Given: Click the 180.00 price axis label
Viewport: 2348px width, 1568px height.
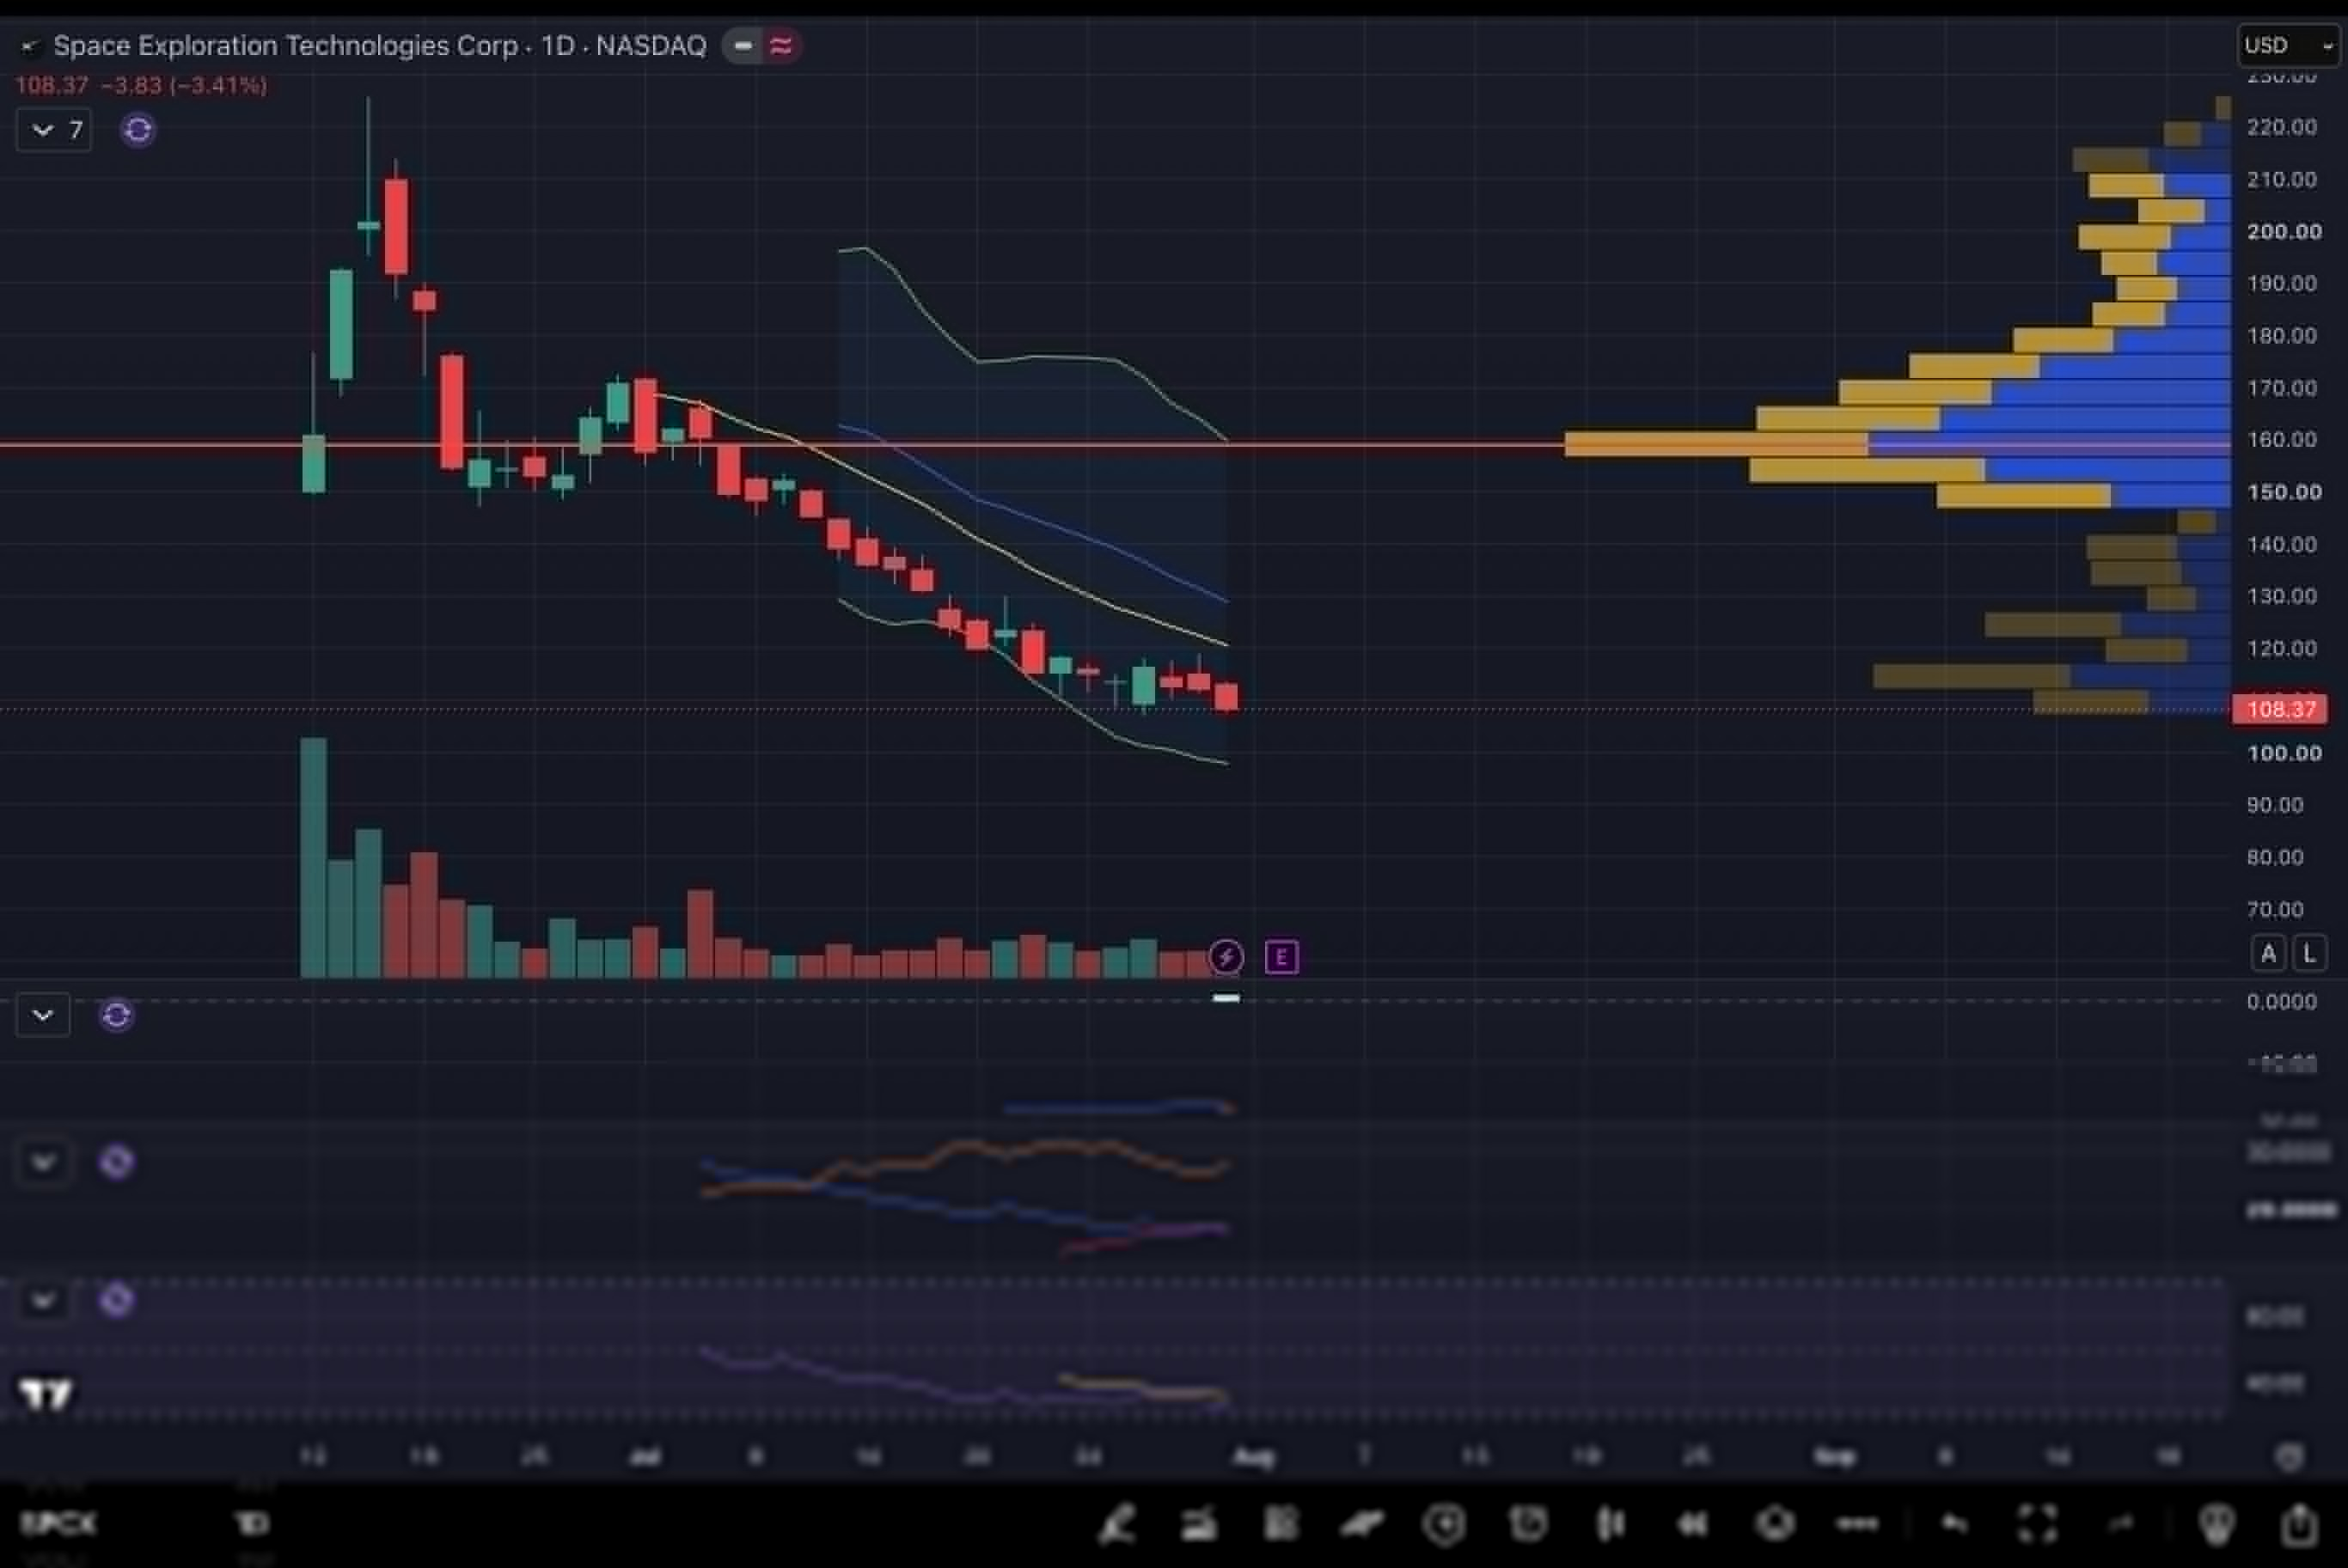Looking at the screenshot, I should tap(2282, 336).
